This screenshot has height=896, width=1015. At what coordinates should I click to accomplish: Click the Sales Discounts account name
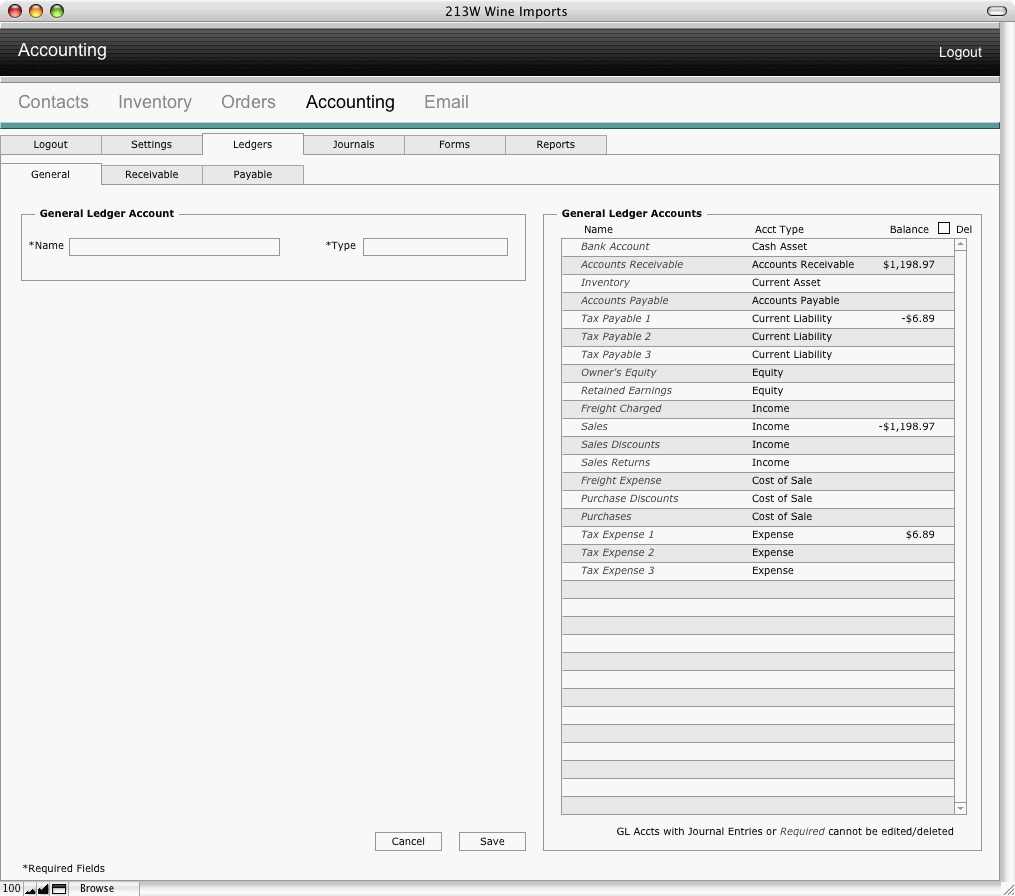pyautogui.click(x=620, y=444)
